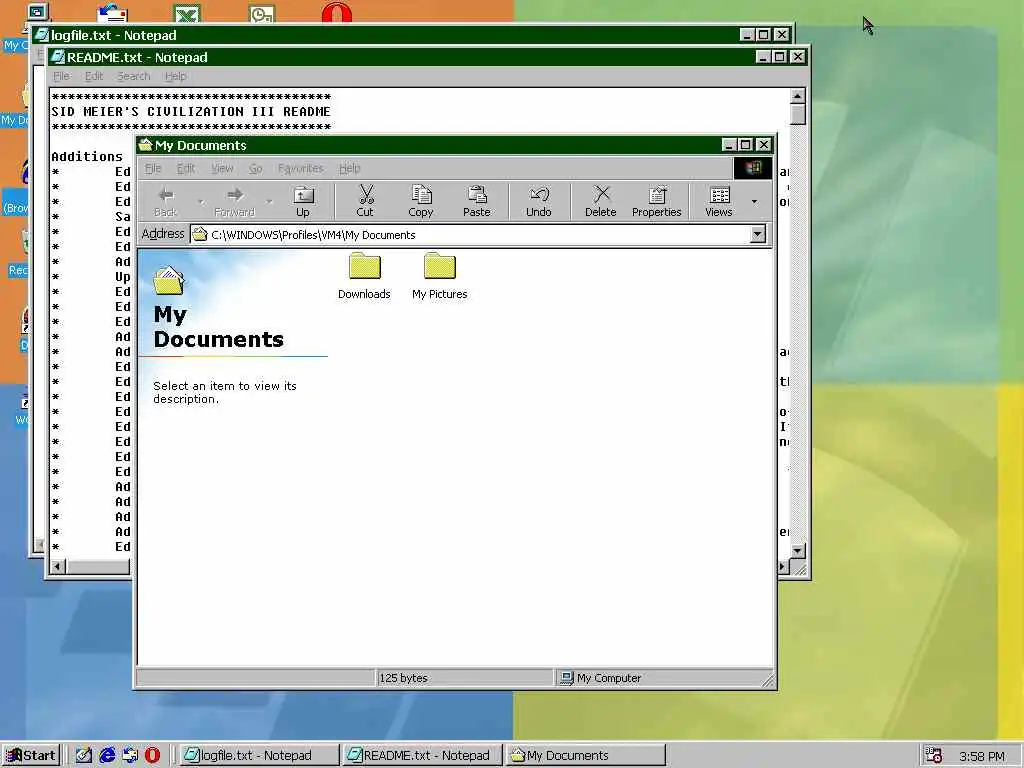
Task: Click logfile.txt Notepad title bar icon
Action: (42, 35)
